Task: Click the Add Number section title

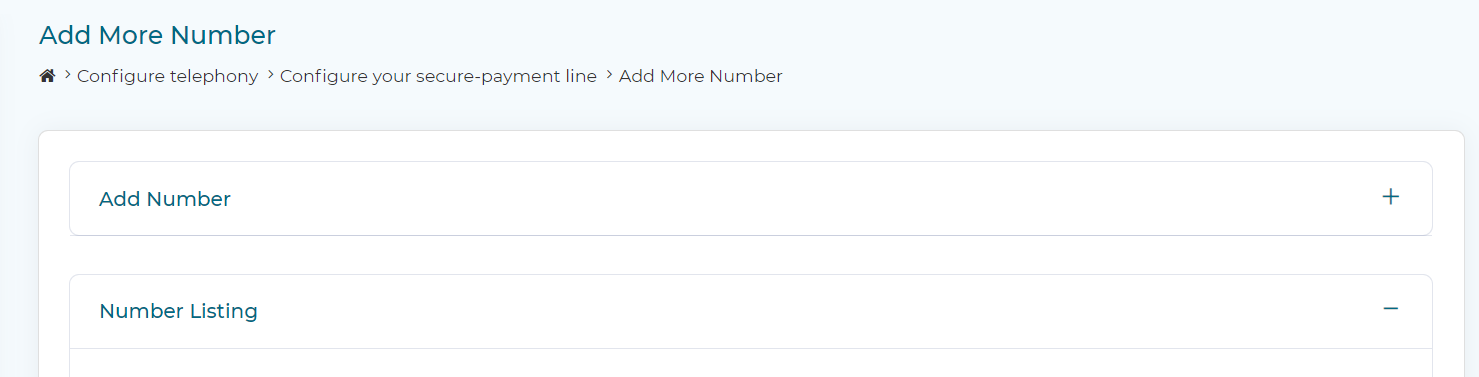Action: (x=165, y=199)
